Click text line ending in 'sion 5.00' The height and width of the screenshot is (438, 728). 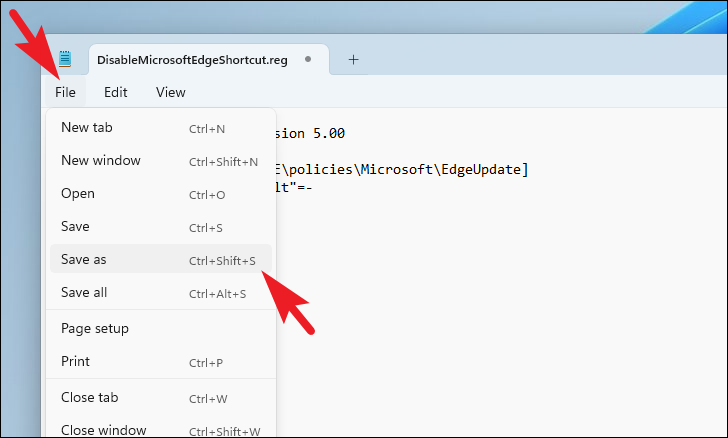click(x=311, y=133)
